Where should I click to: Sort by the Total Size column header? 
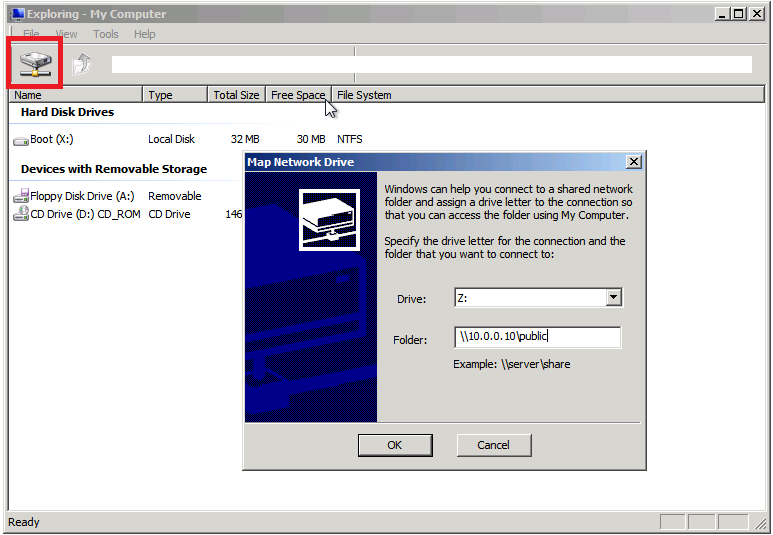pyautogui.click(x=237, y=95)
